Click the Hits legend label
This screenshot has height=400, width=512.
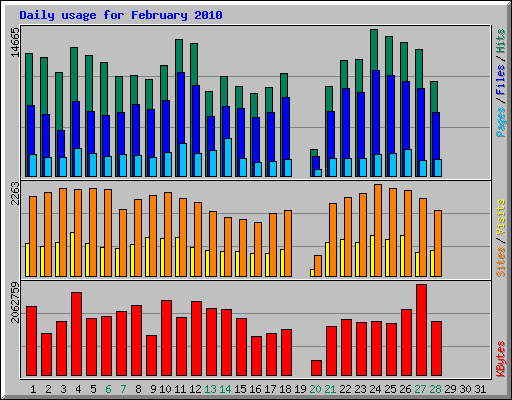pyautogui.click(x=501, y=41)
